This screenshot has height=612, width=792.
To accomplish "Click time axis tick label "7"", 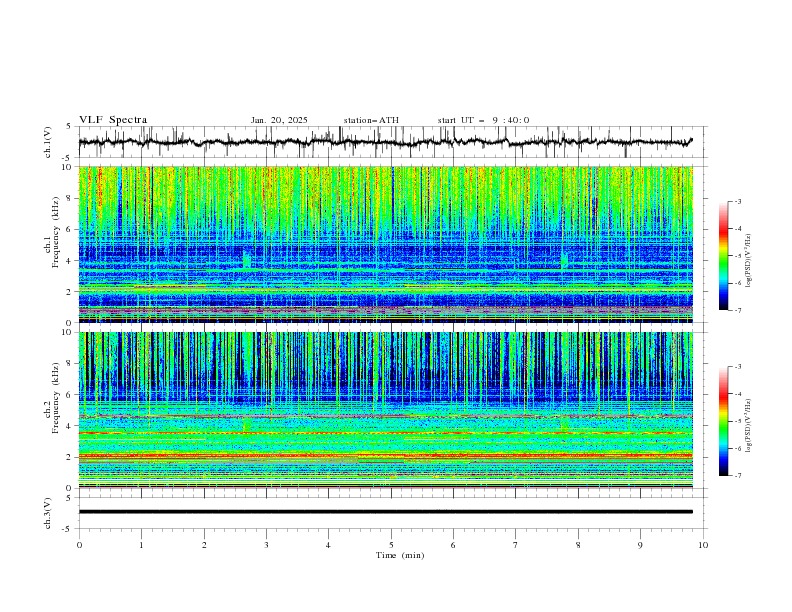I will coord(516,545).
